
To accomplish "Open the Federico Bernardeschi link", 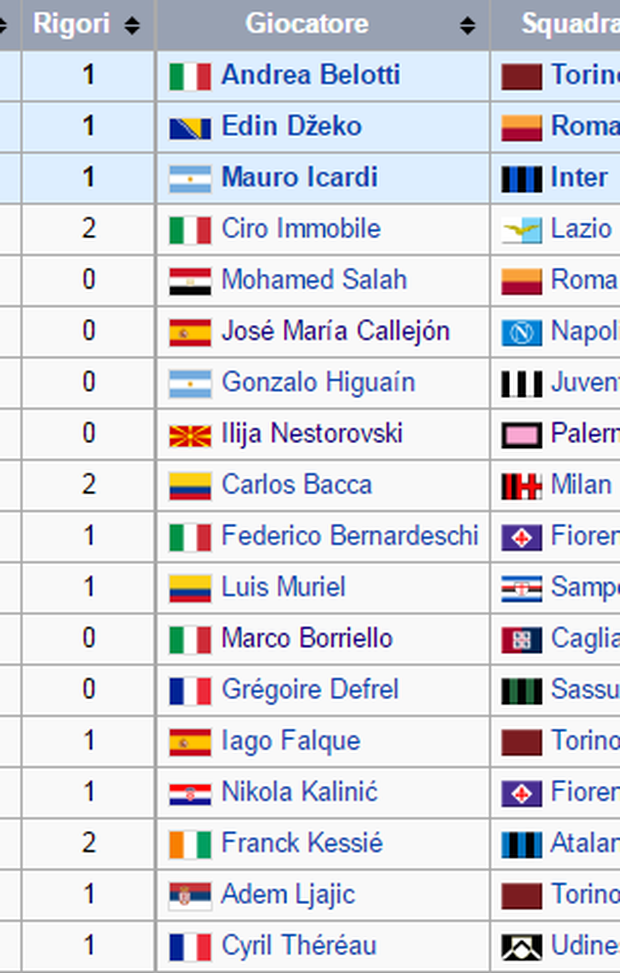I will coord(350,536).
